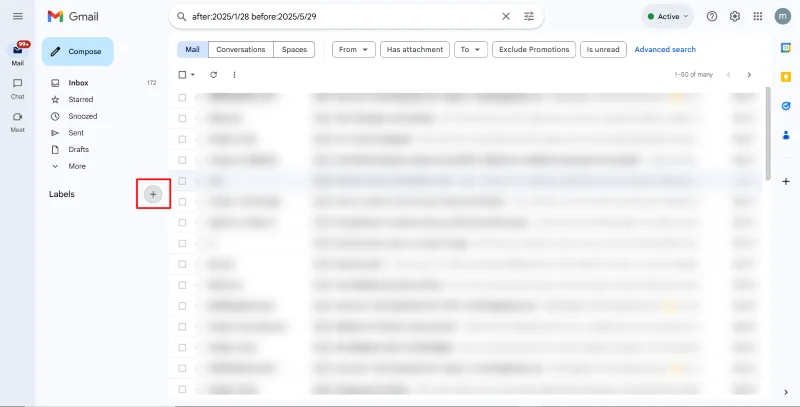The height and width of the screenshot is (407, 800).
Task: Toggle the Exclude Promotions filter
Action: [534, 49]
